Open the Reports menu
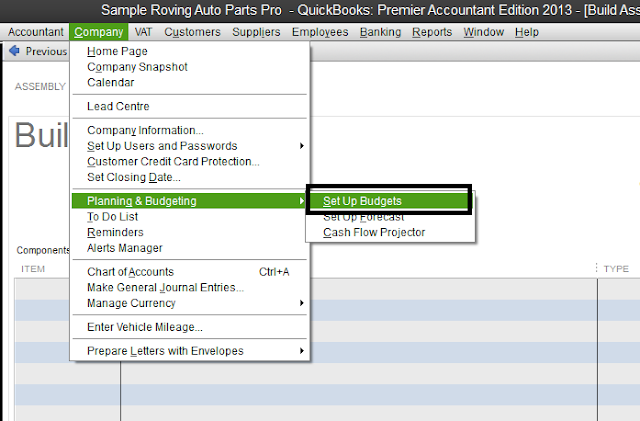 point(432,32)
